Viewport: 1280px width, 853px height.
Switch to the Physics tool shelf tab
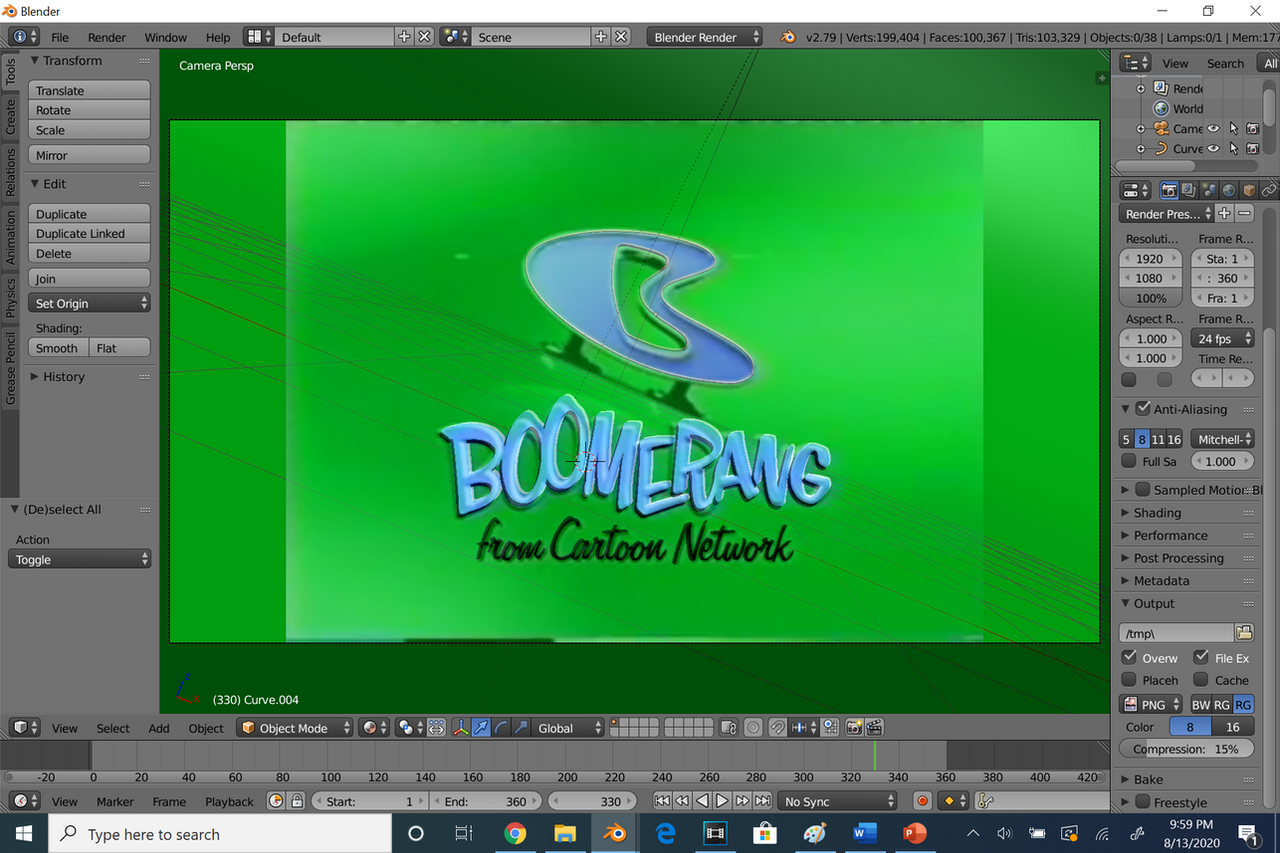[x=10, y=297]
